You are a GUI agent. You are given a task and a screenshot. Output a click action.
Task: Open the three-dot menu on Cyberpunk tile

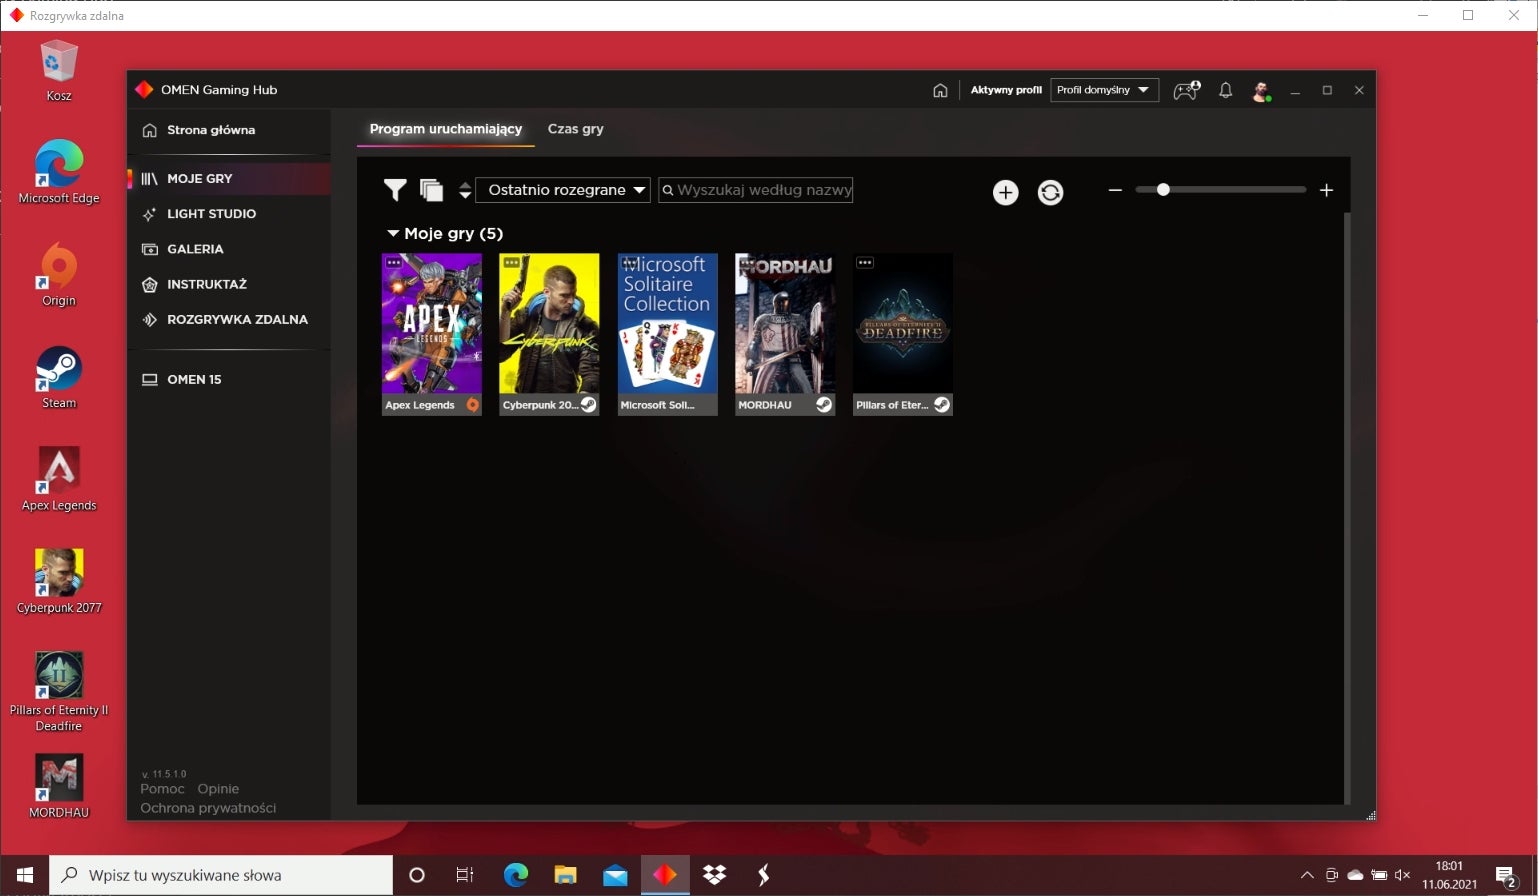point(511,263)
